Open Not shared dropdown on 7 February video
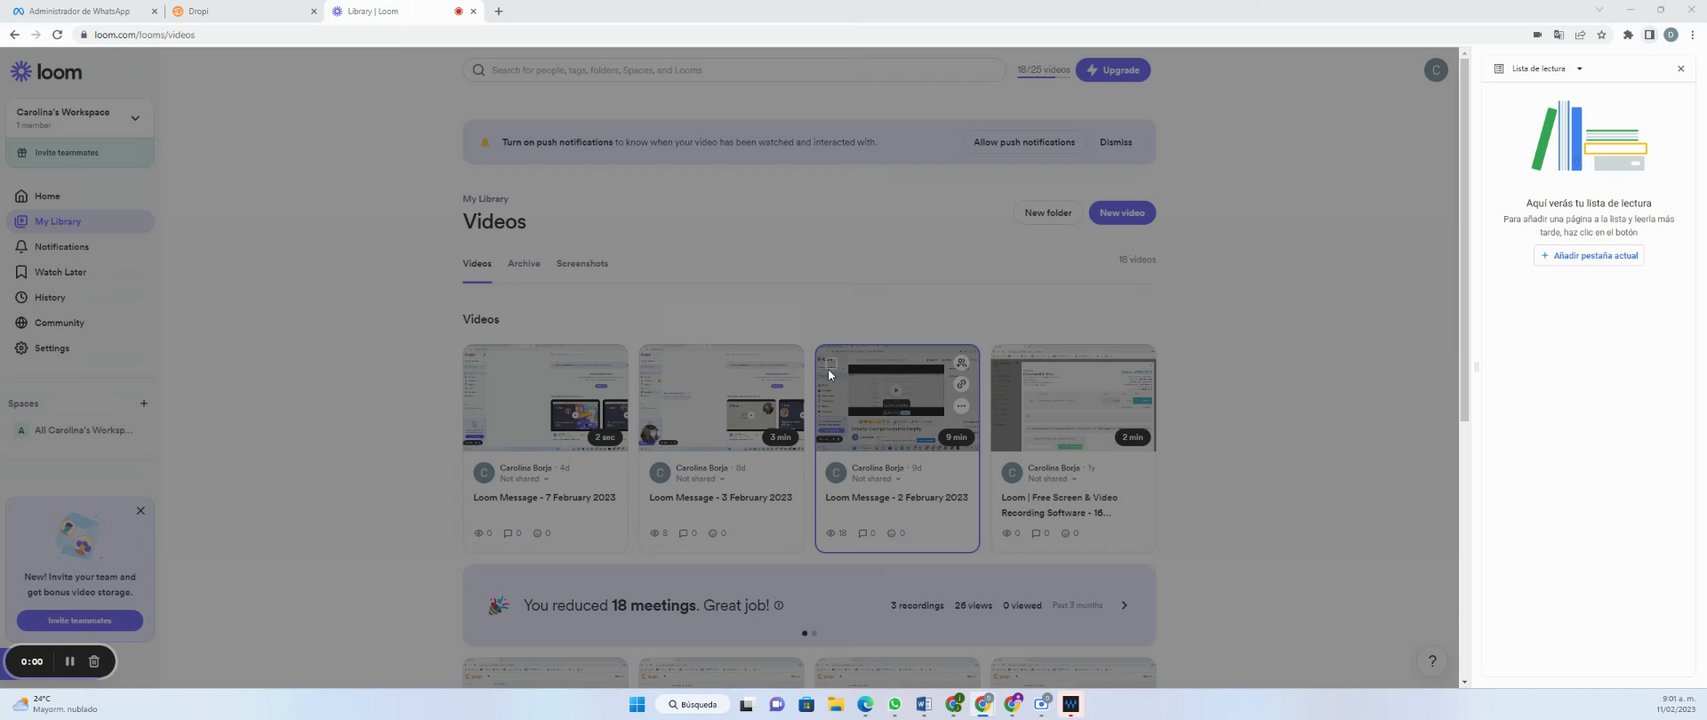 [524, 479]
